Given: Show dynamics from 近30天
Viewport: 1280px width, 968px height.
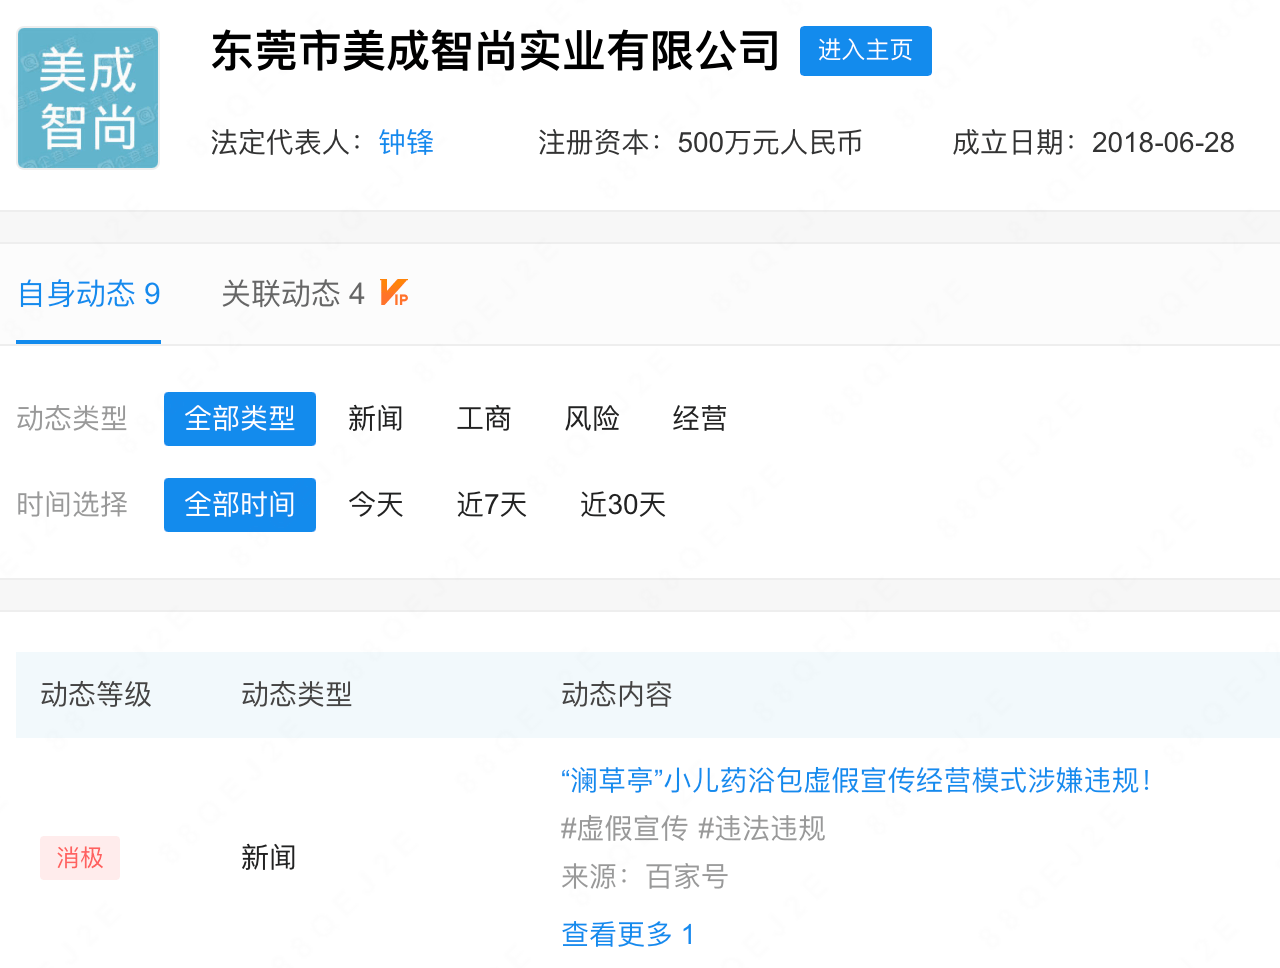Looking at the screenshot, I should click(x=623, y=505).
